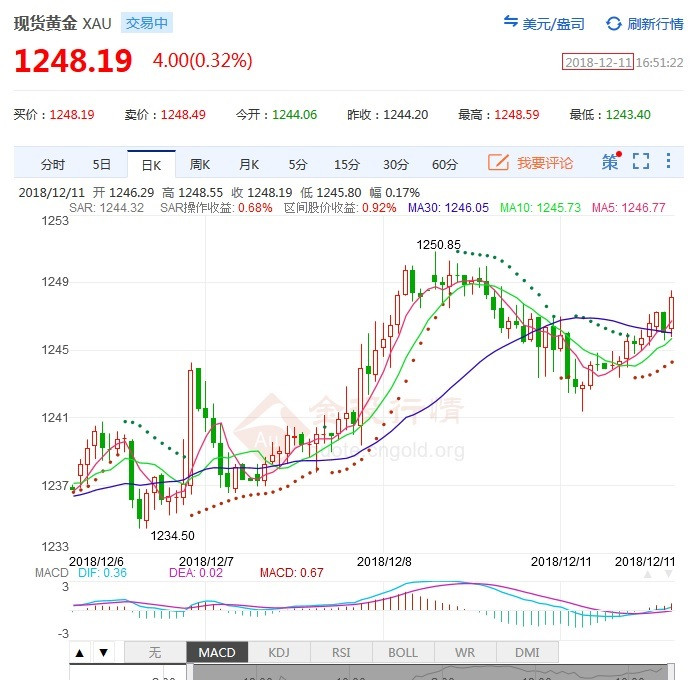This screenshot has width=698, height=680.
Task: Click the up arrow below the chart
Action: (x=81, y=653)
